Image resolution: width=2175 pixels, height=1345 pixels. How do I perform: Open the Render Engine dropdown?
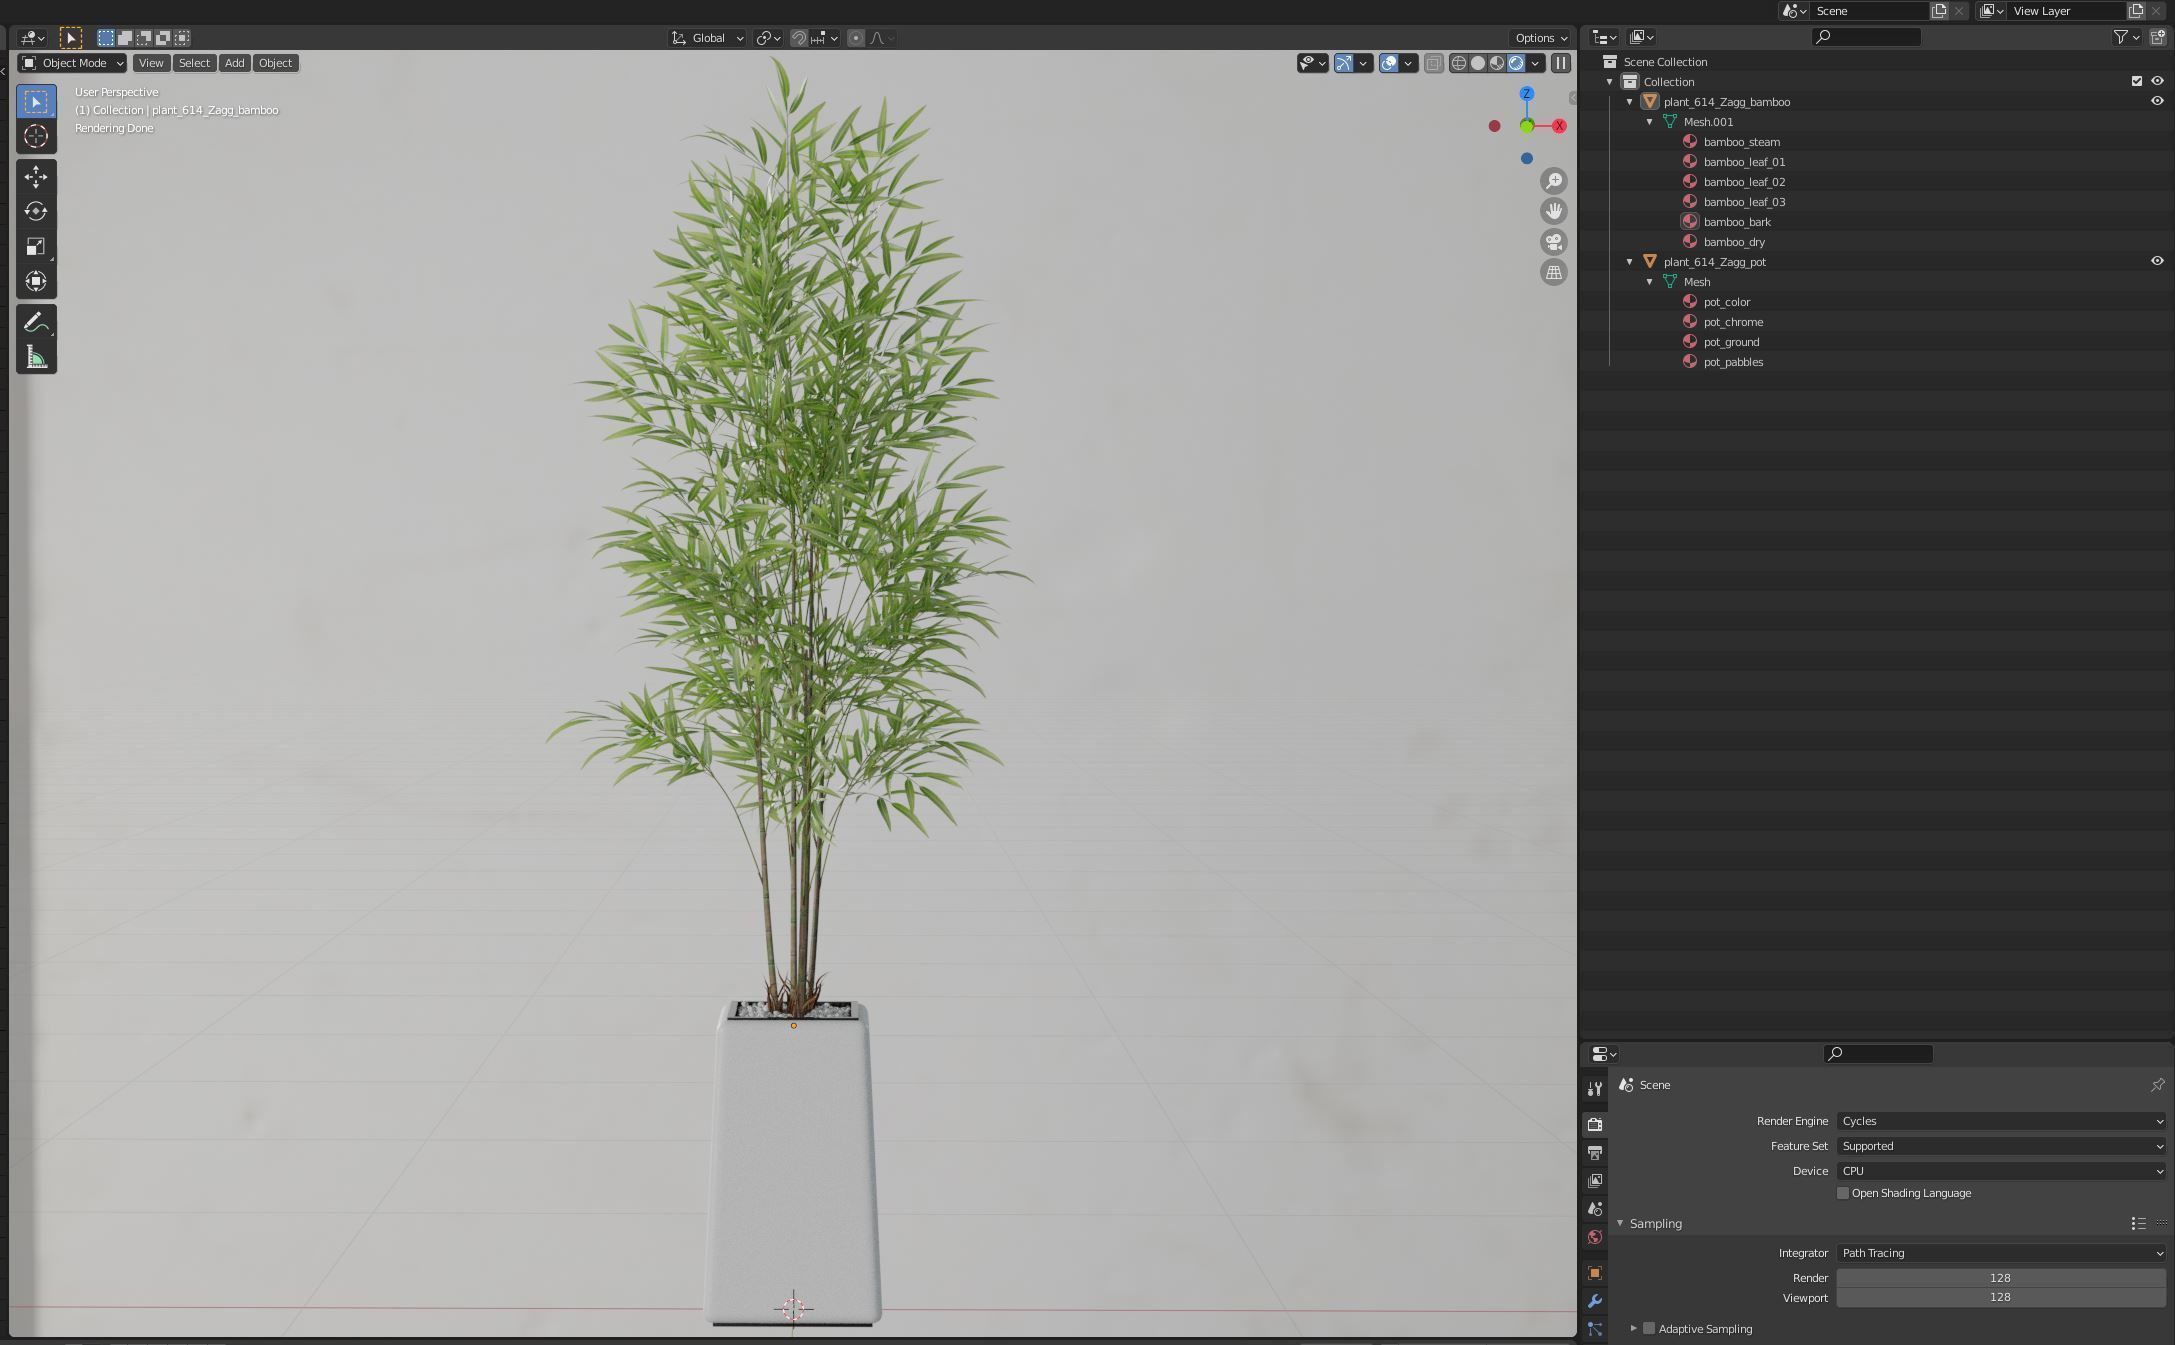pos(2000,1121)
